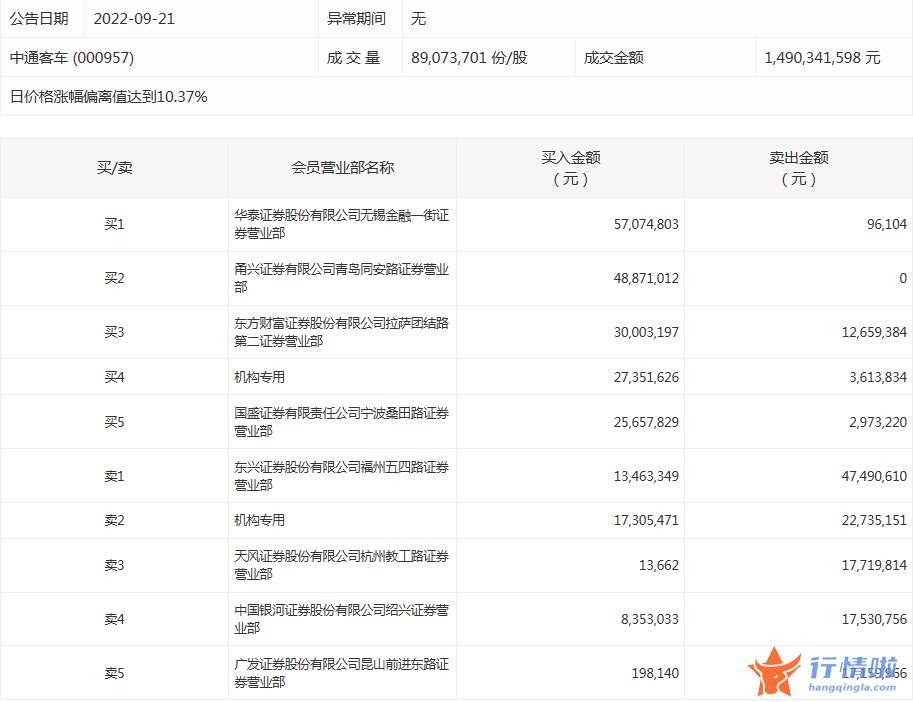Image resolution: width=913 pixels, height=702 pixels.
Task: Click 华泰证券无锡金融一街证券营业部 name
Action: click(342, 224)
